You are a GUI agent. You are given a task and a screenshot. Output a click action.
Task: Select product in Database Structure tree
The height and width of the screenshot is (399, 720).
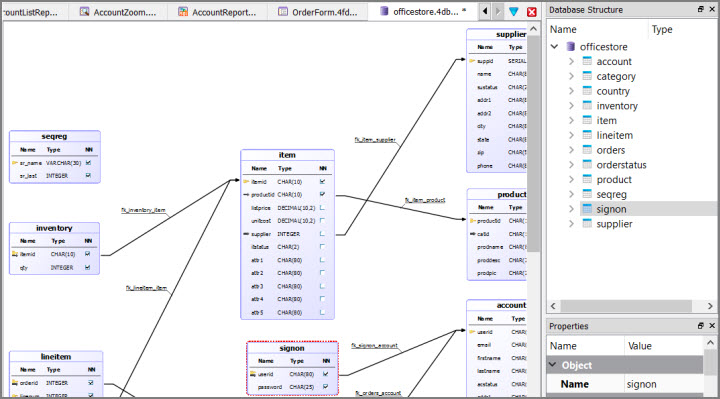click(x=614, y=180)
